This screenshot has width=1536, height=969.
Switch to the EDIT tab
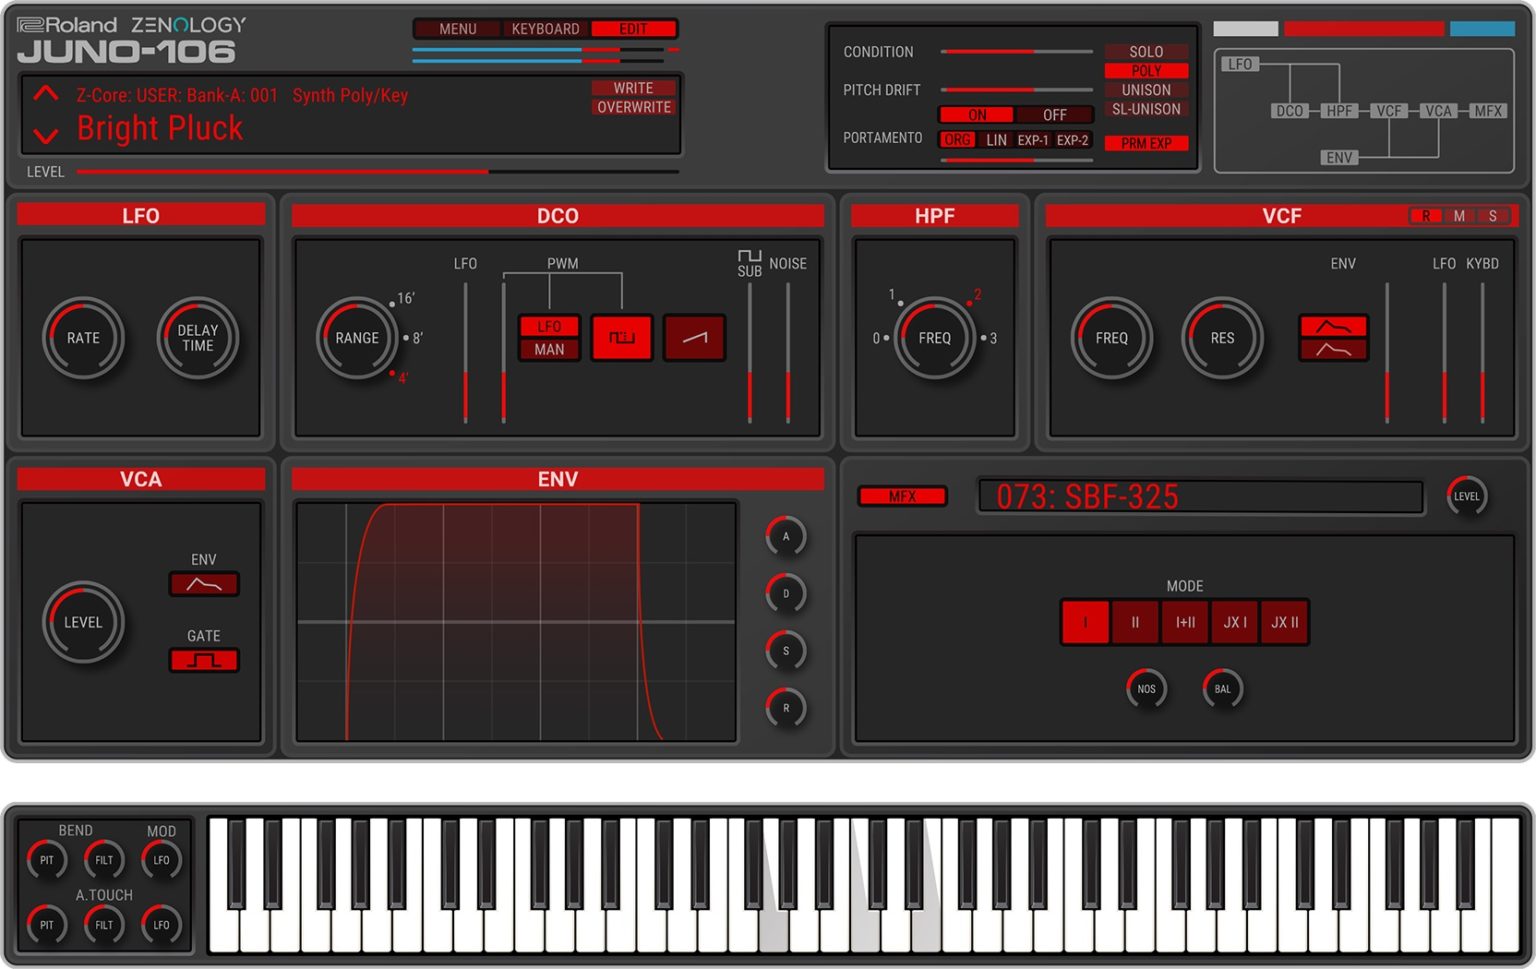pos(633,29)
